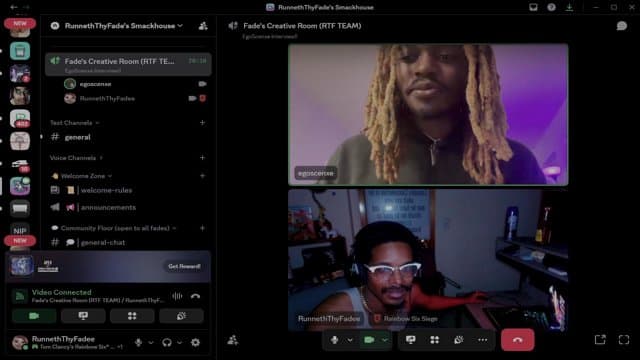Open the general-chat channel
This screenshot has height=360, width=640.
(x=128, y=242)
